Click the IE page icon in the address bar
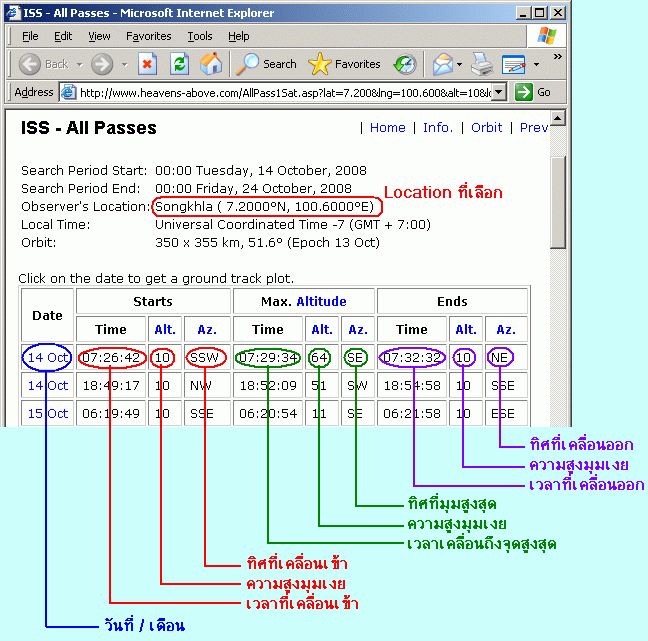The height and width of the screenshot is (641, 648). point(68,92)
